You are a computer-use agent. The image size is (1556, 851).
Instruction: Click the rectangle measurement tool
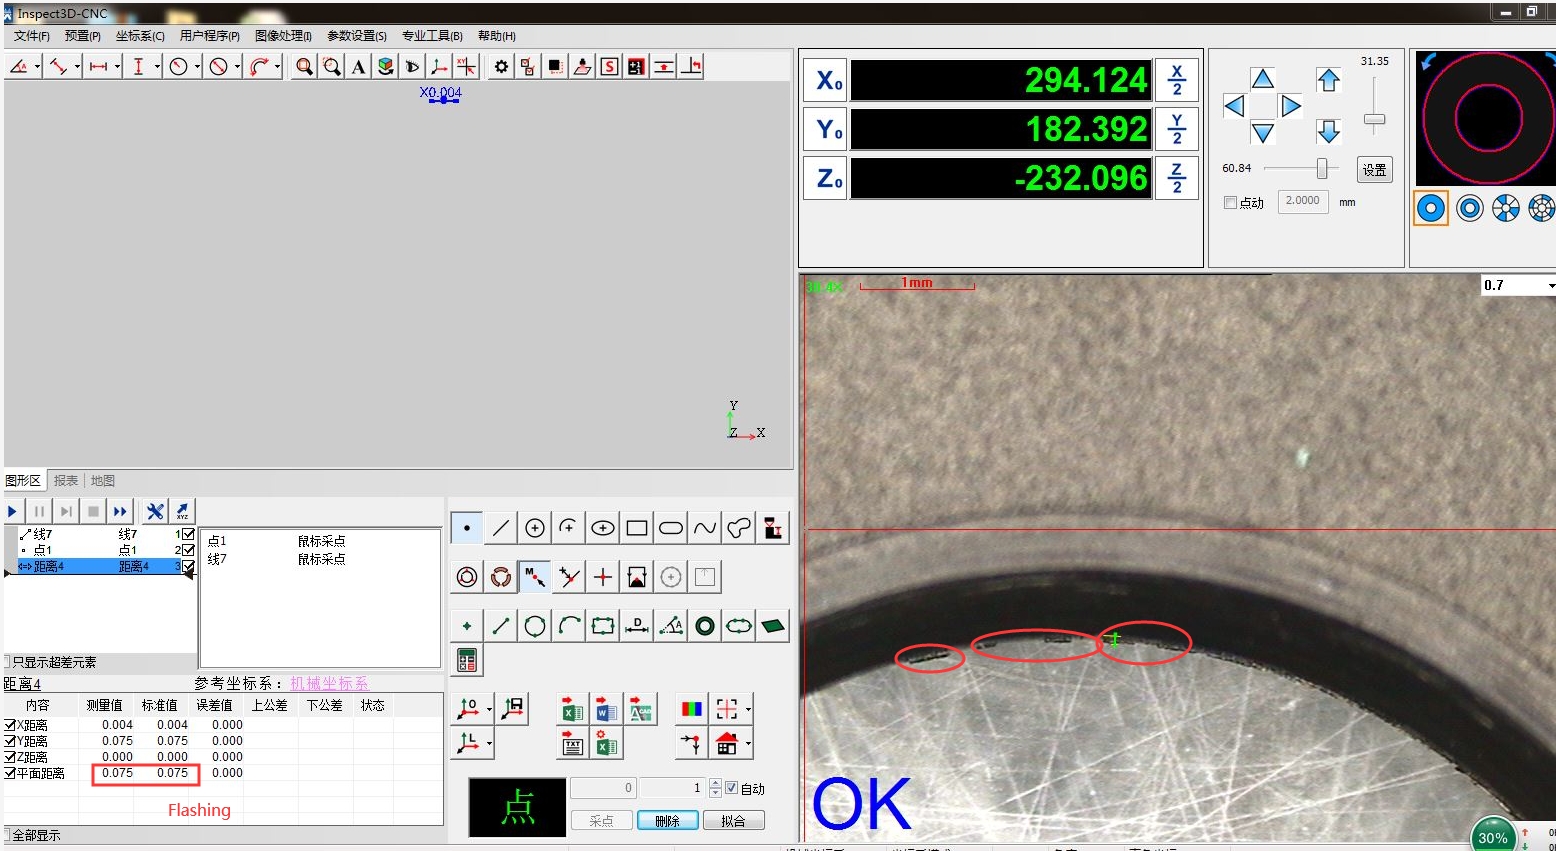pos(637,528)
